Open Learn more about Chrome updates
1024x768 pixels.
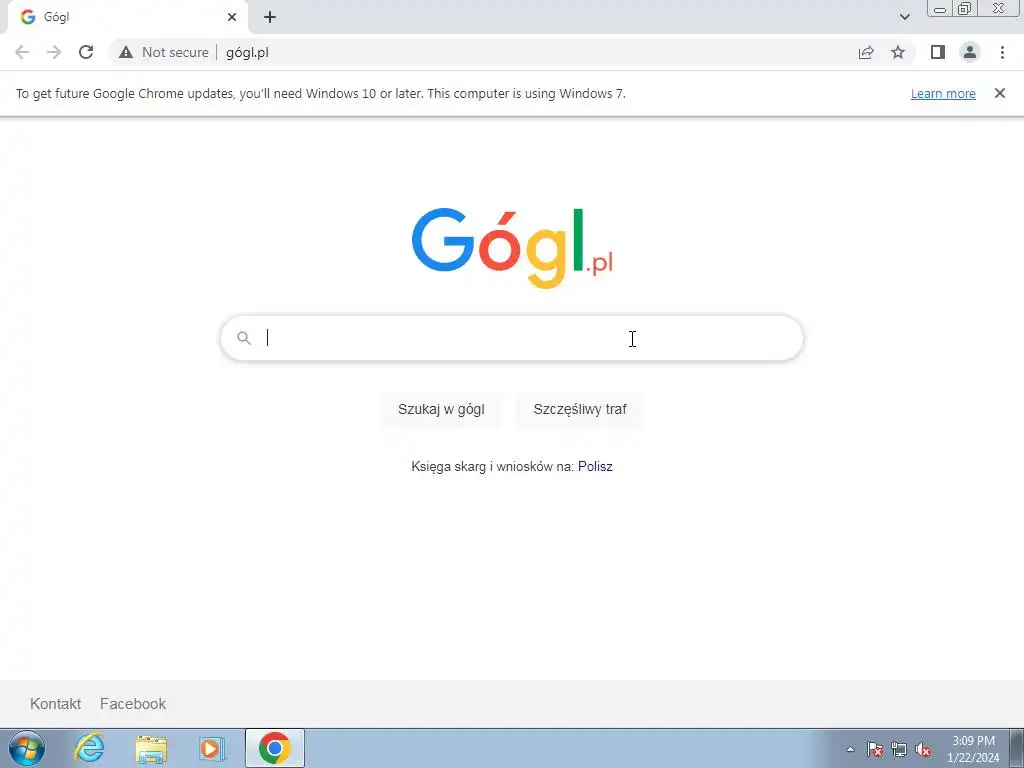click(x=943, y=93)
